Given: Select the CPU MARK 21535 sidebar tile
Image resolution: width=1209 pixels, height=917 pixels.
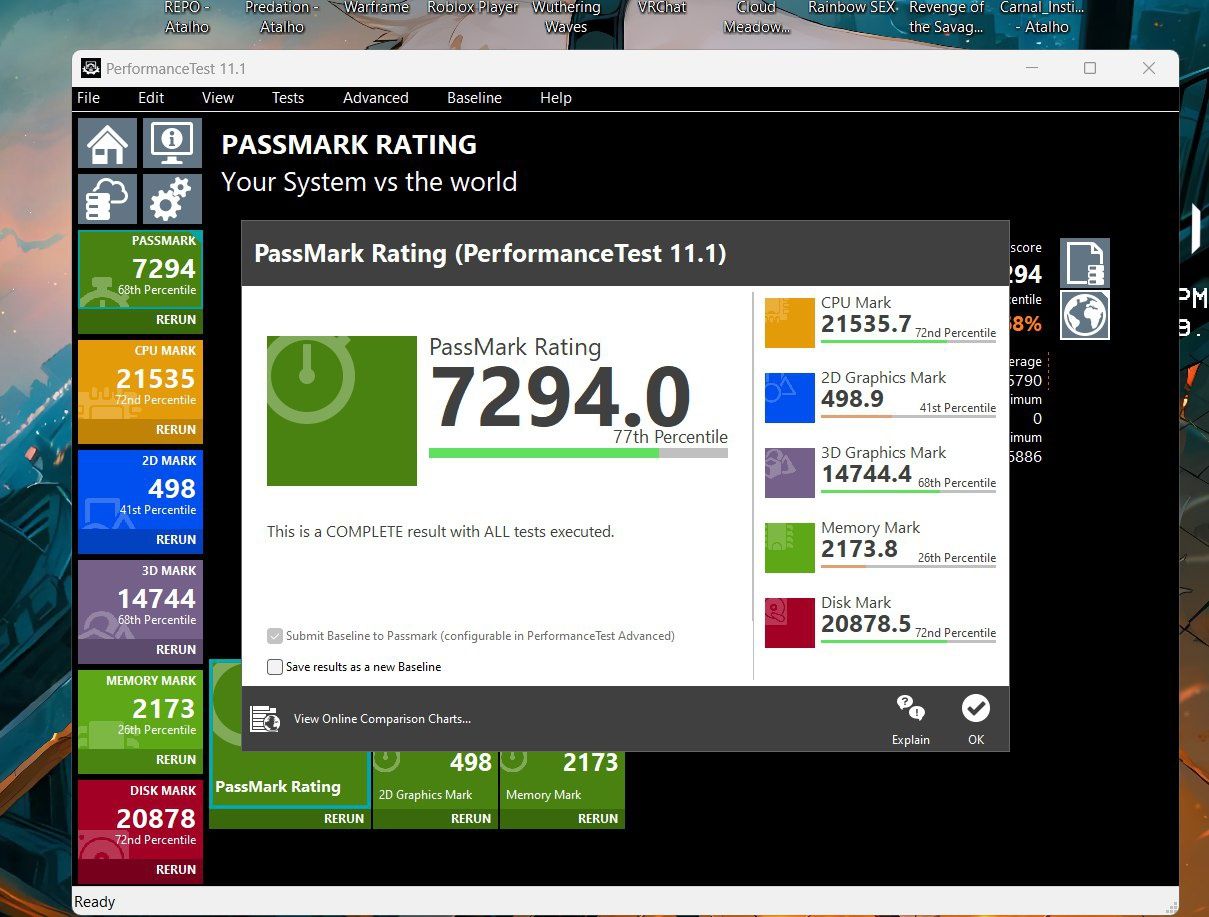Looking at the screenshot, I should (141, 380).
